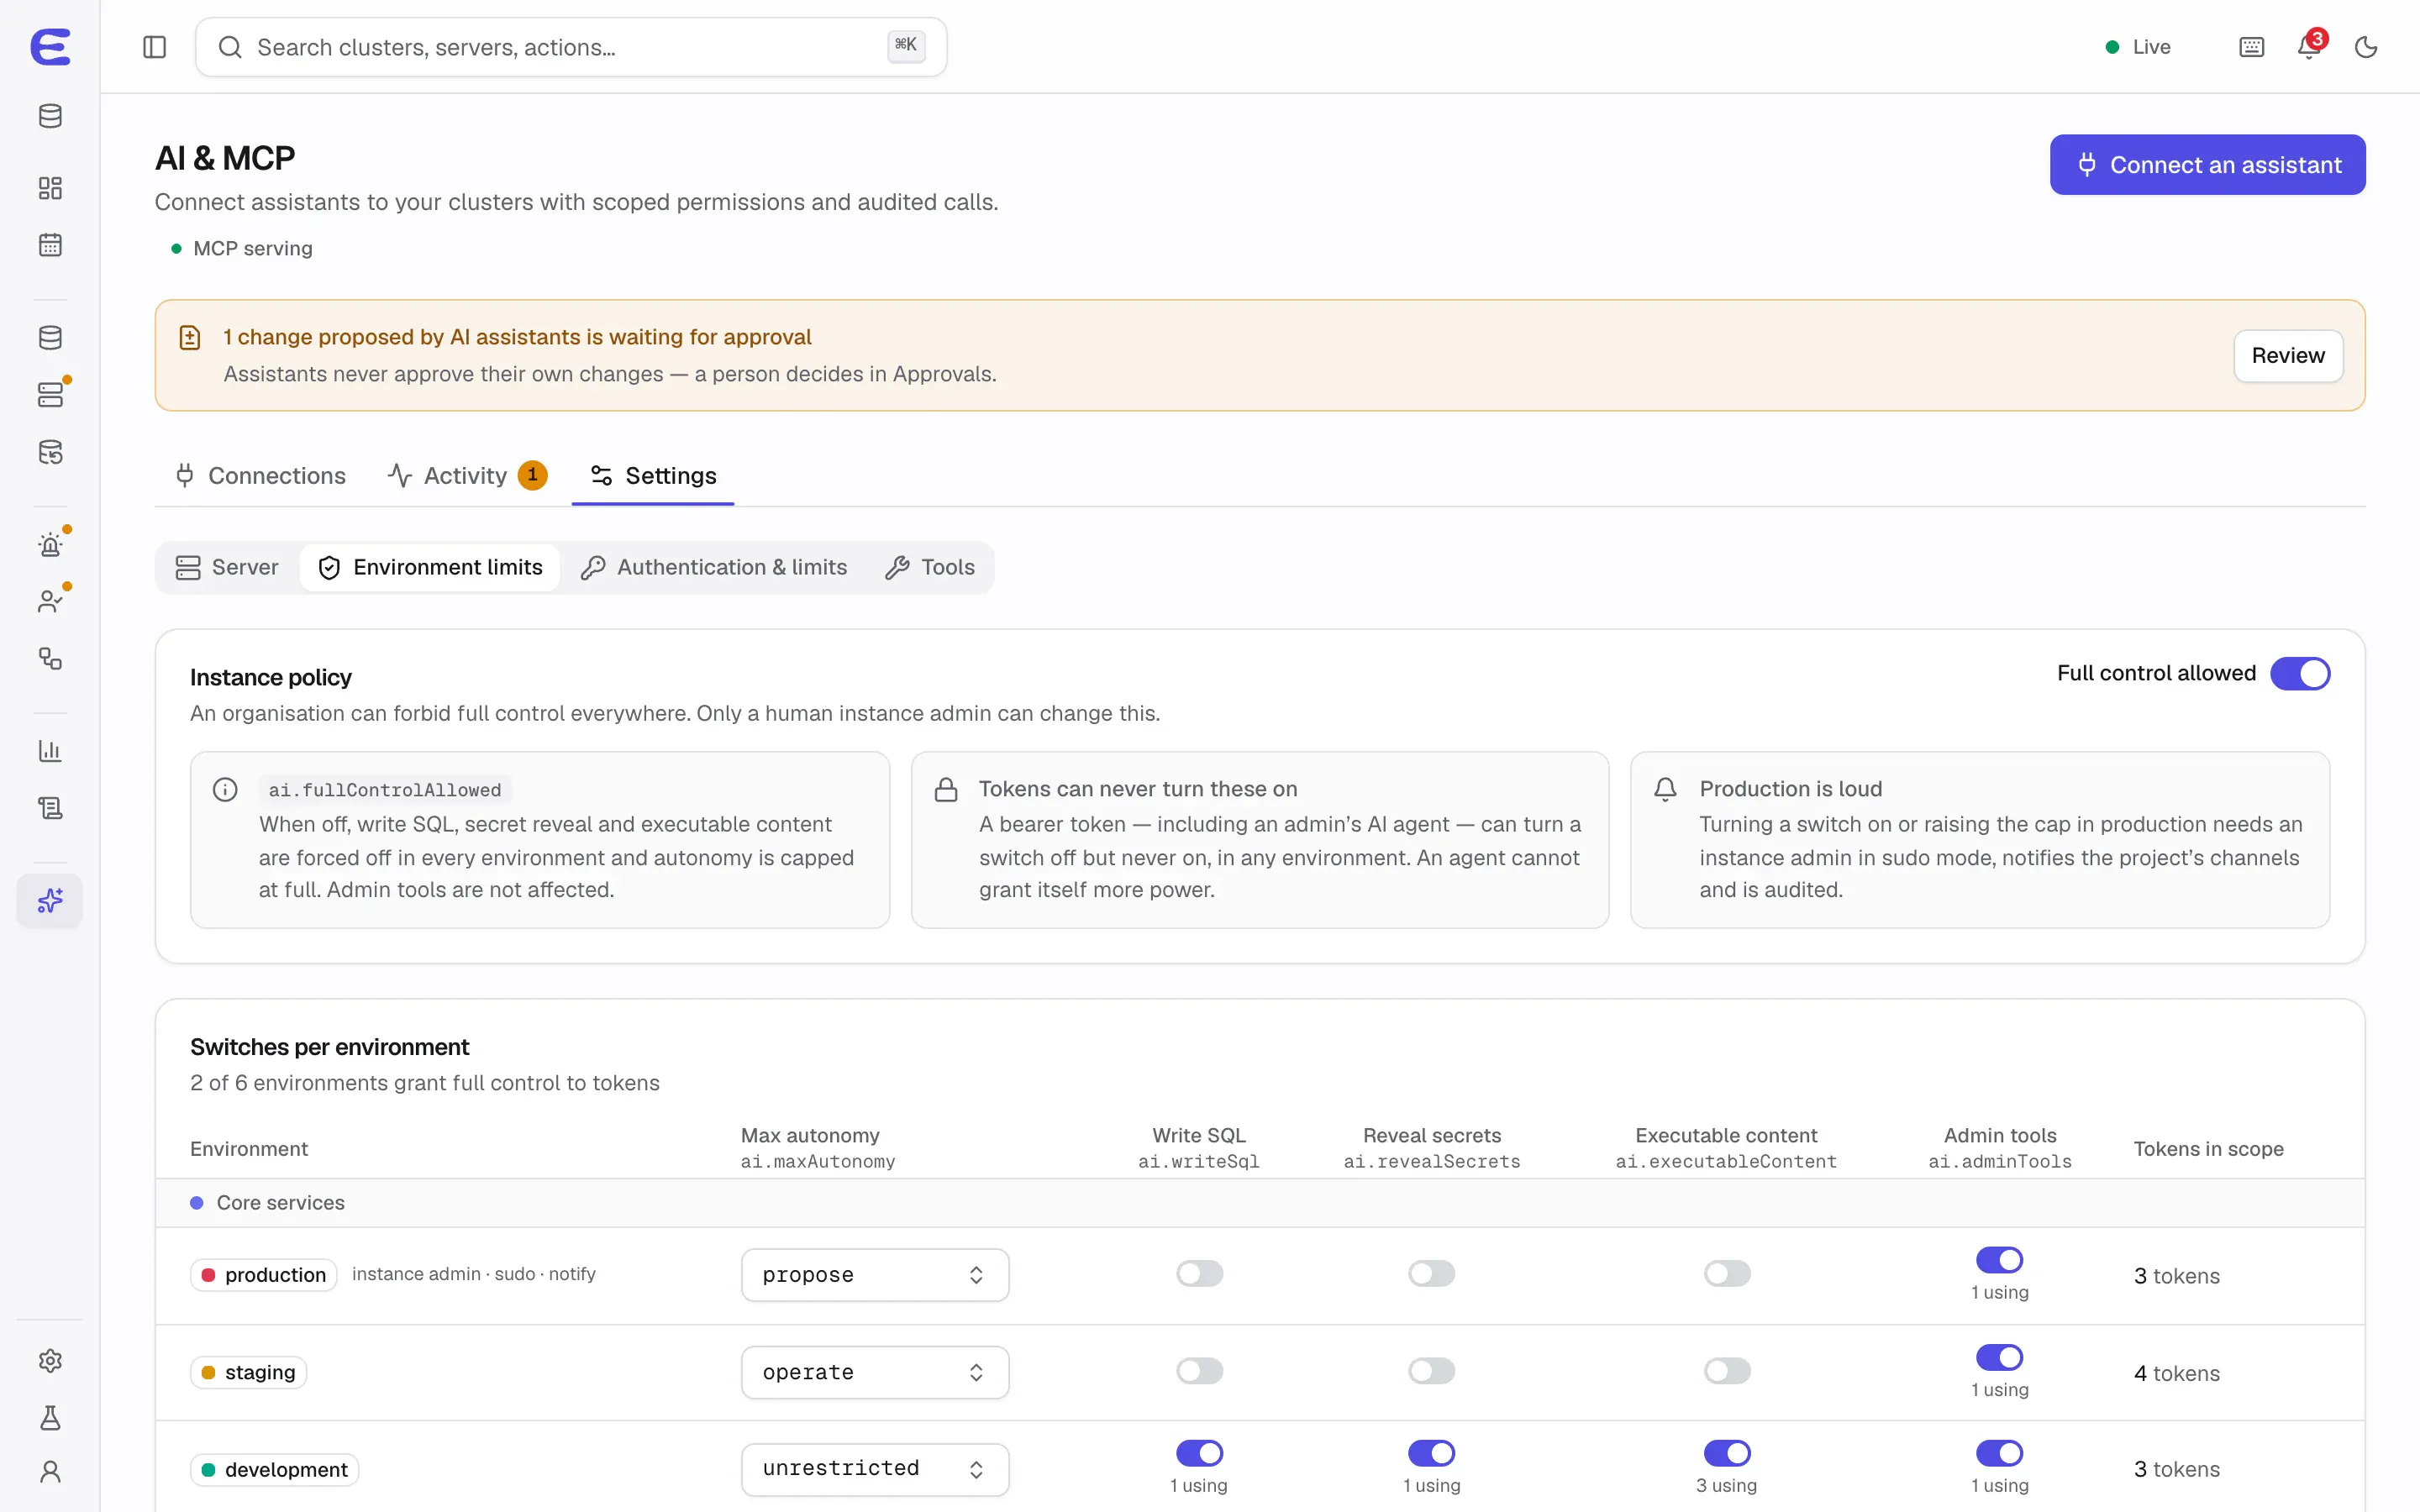2420x1512 pixels.
Task: Enable Write SQL for production
Action: pos(1199,1273)
